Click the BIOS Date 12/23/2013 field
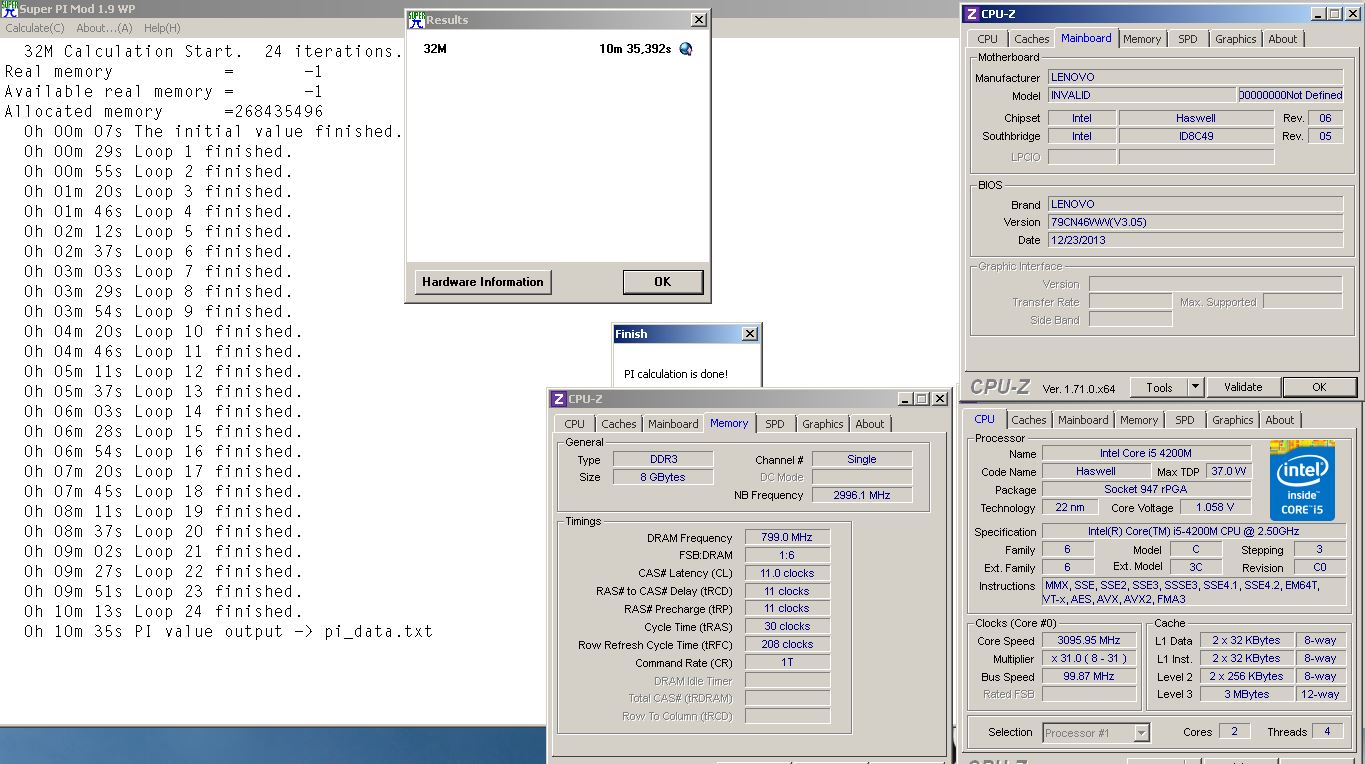The image size is (1365, 764). (x=1195, y=240)
